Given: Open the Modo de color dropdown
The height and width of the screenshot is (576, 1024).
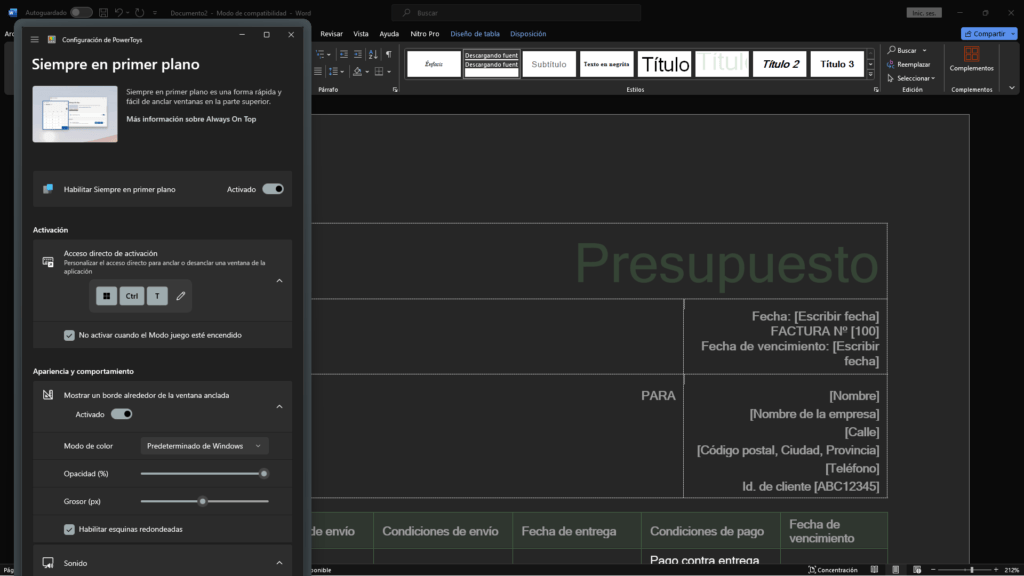Looking at the screenshot, I should tap(204, 446).
